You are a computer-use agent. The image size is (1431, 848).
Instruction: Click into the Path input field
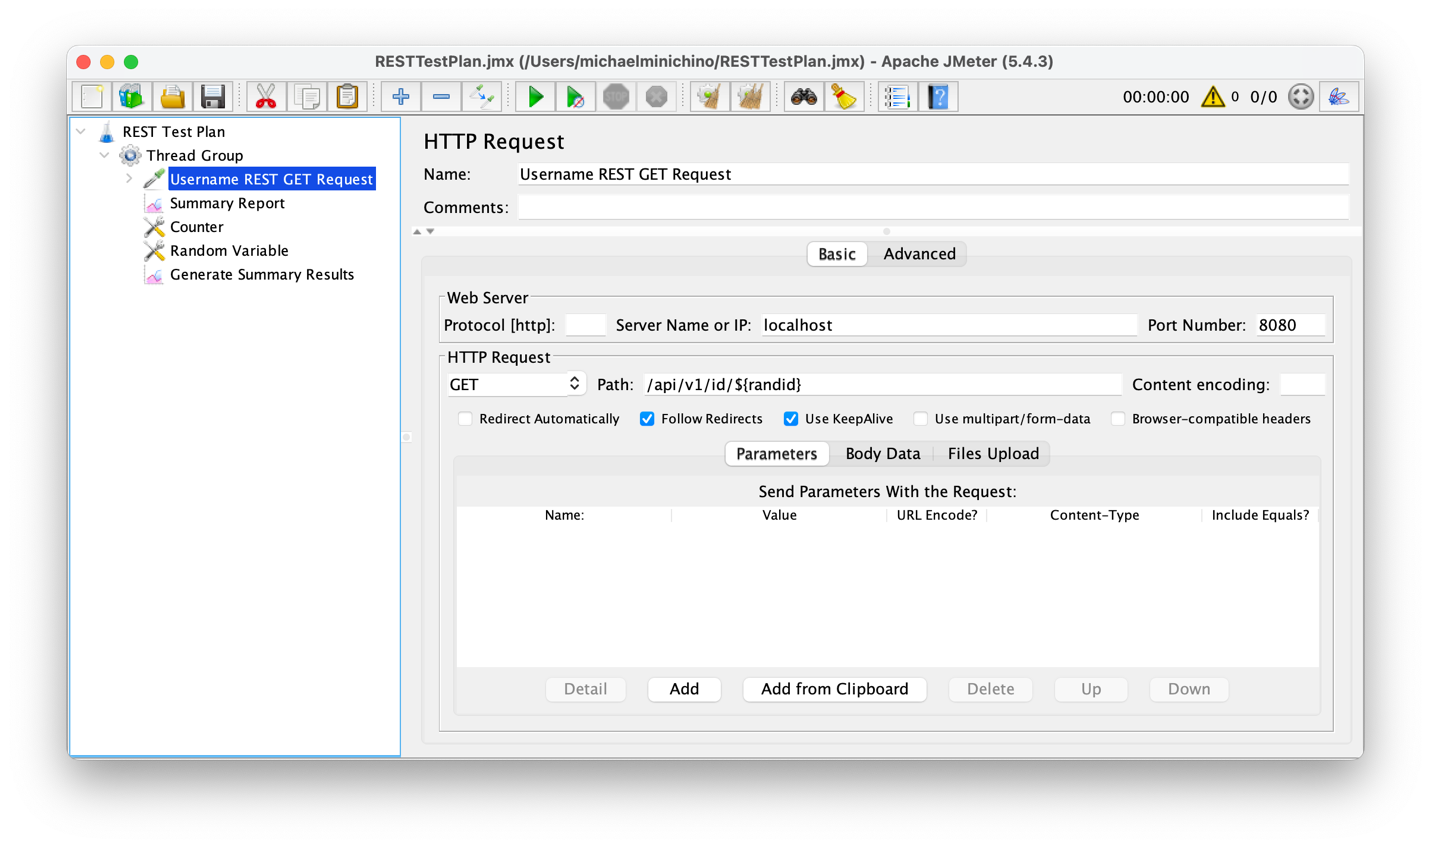coord(880,385)
